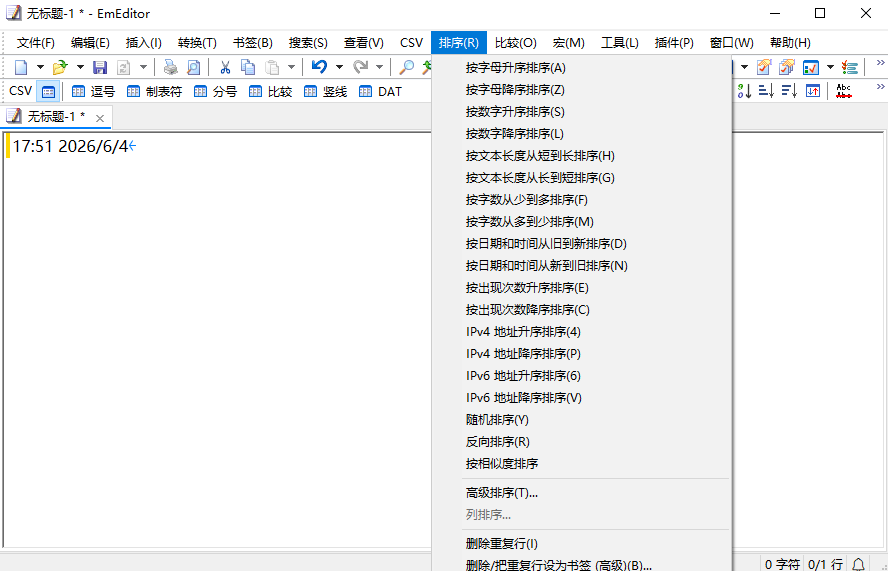Click the sort numbers descending icon
The width and height of the screenshot is (888, 571).
pyautogui.click(x=745, y=91)
